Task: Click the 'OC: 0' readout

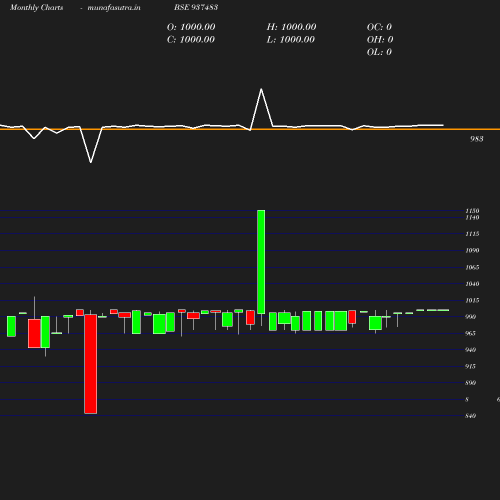Action: 379,27
